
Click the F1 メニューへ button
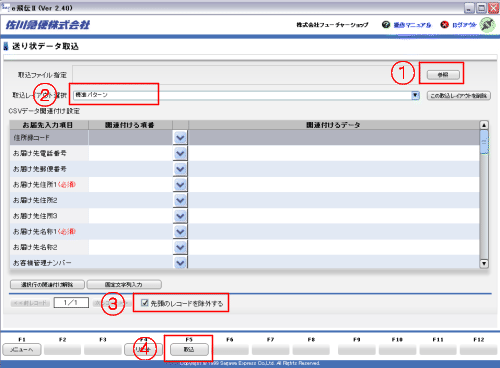(22, 349)
